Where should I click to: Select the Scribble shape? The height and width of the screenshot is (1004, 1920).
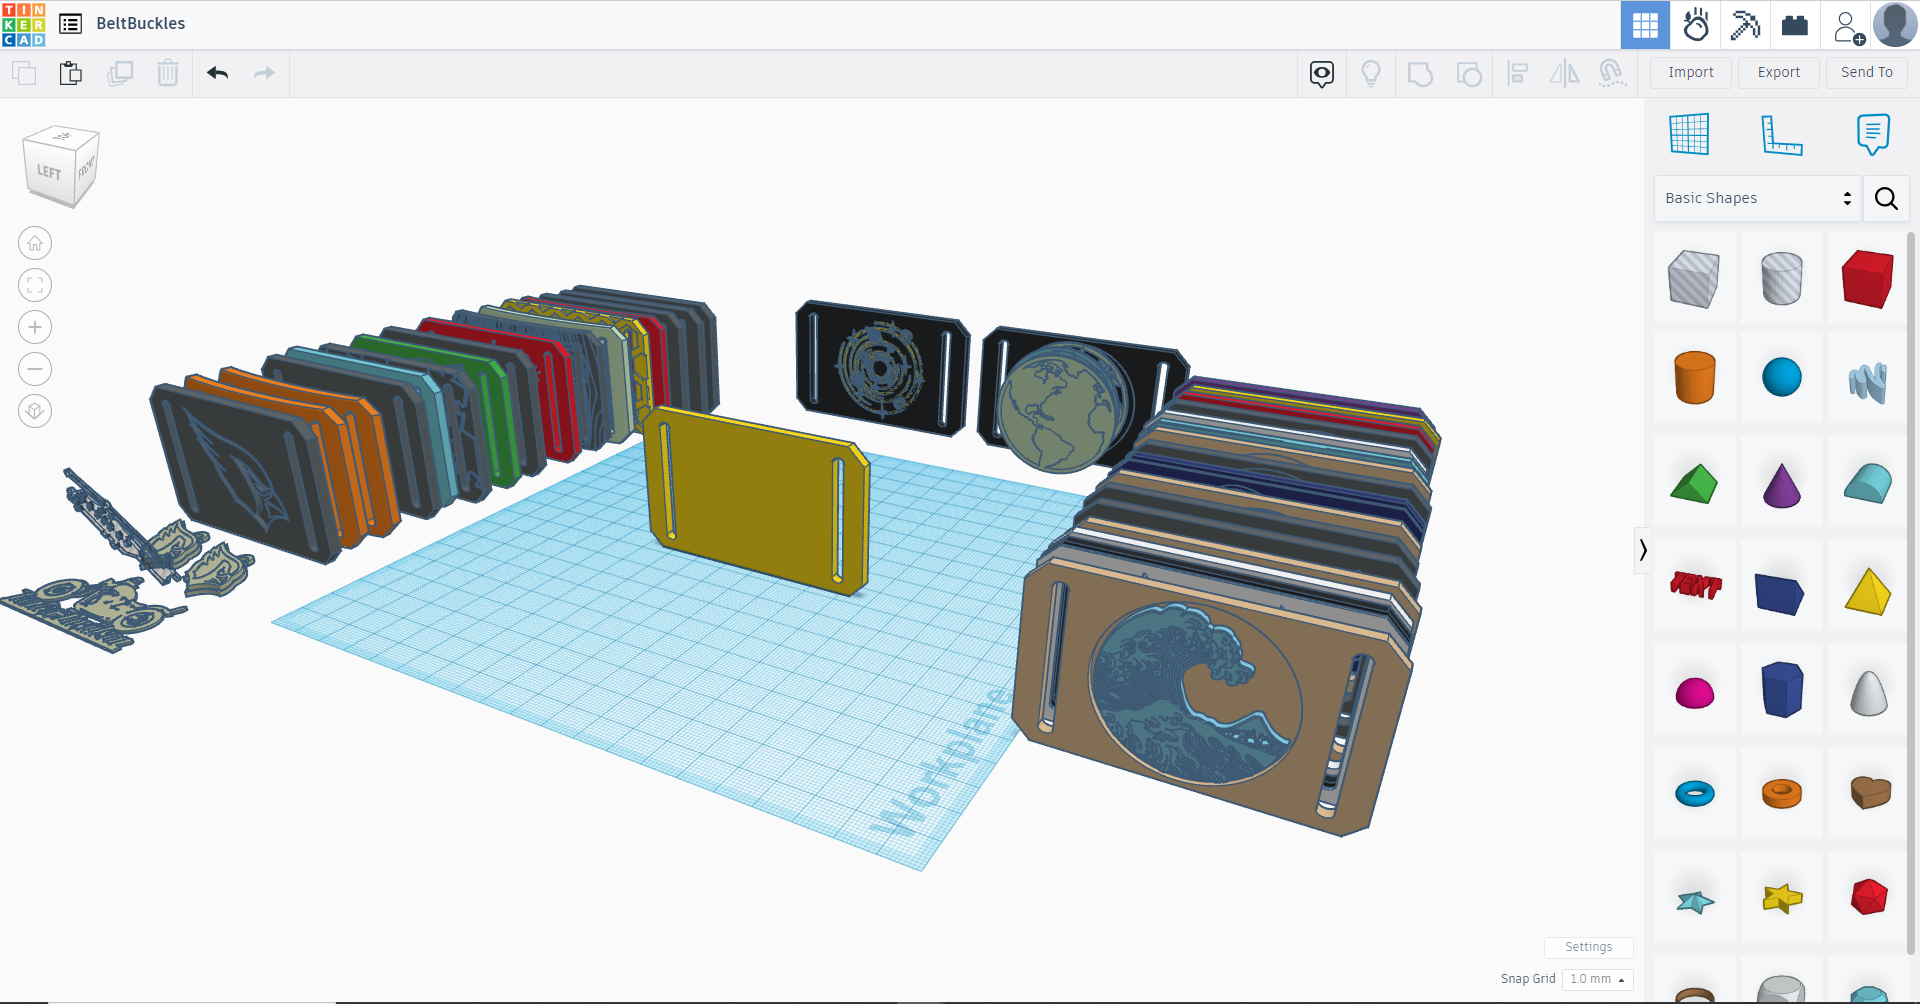tap(1868, 380)
